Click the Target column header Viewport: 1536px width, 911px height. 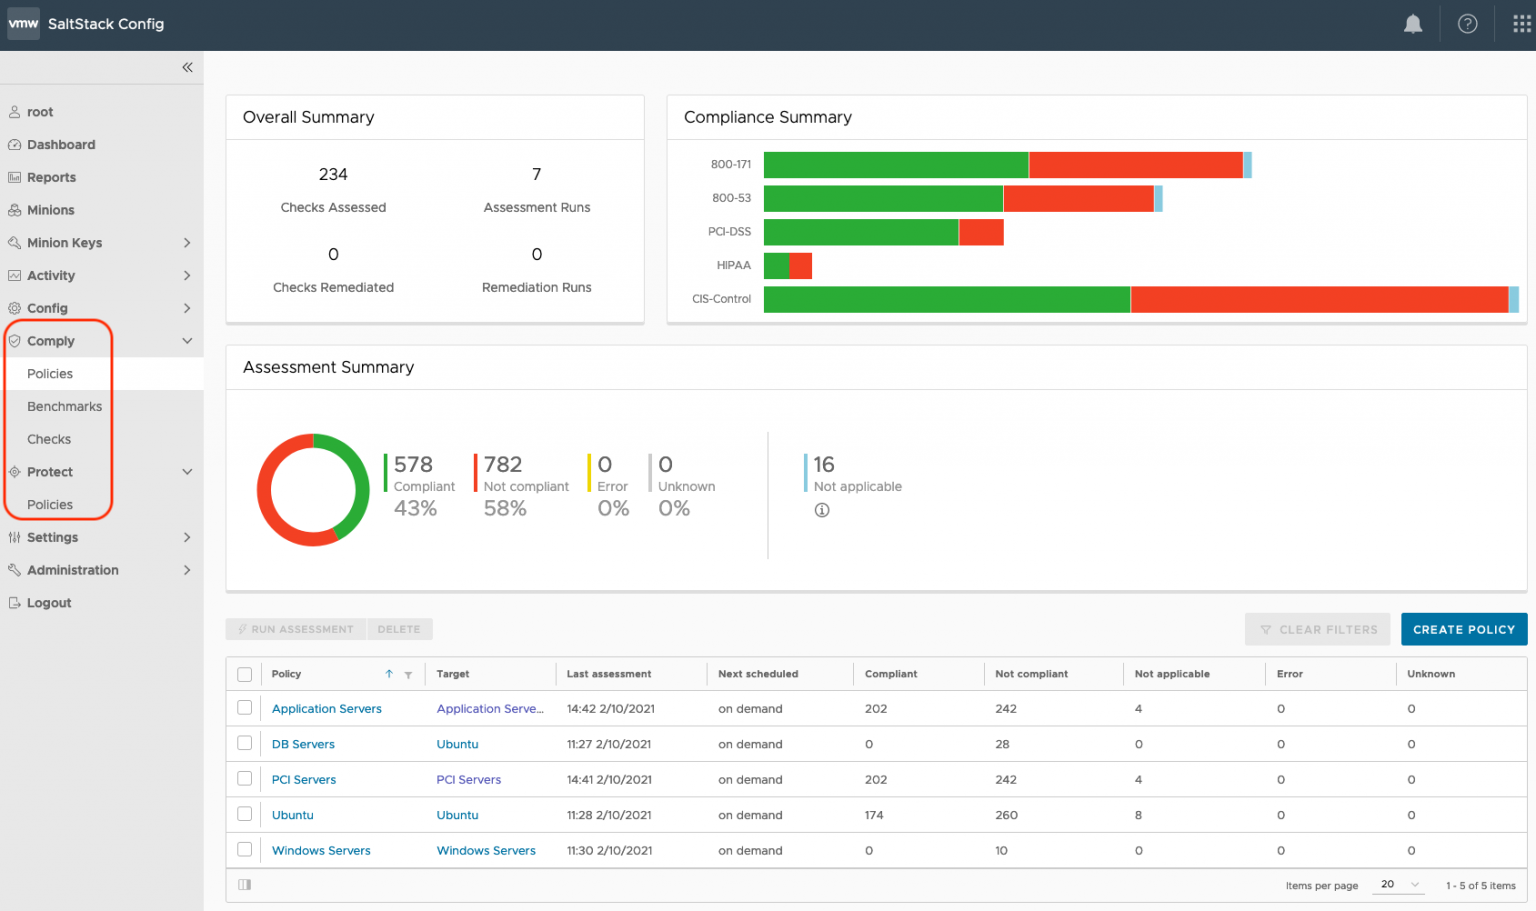click(x=453, y=674)
